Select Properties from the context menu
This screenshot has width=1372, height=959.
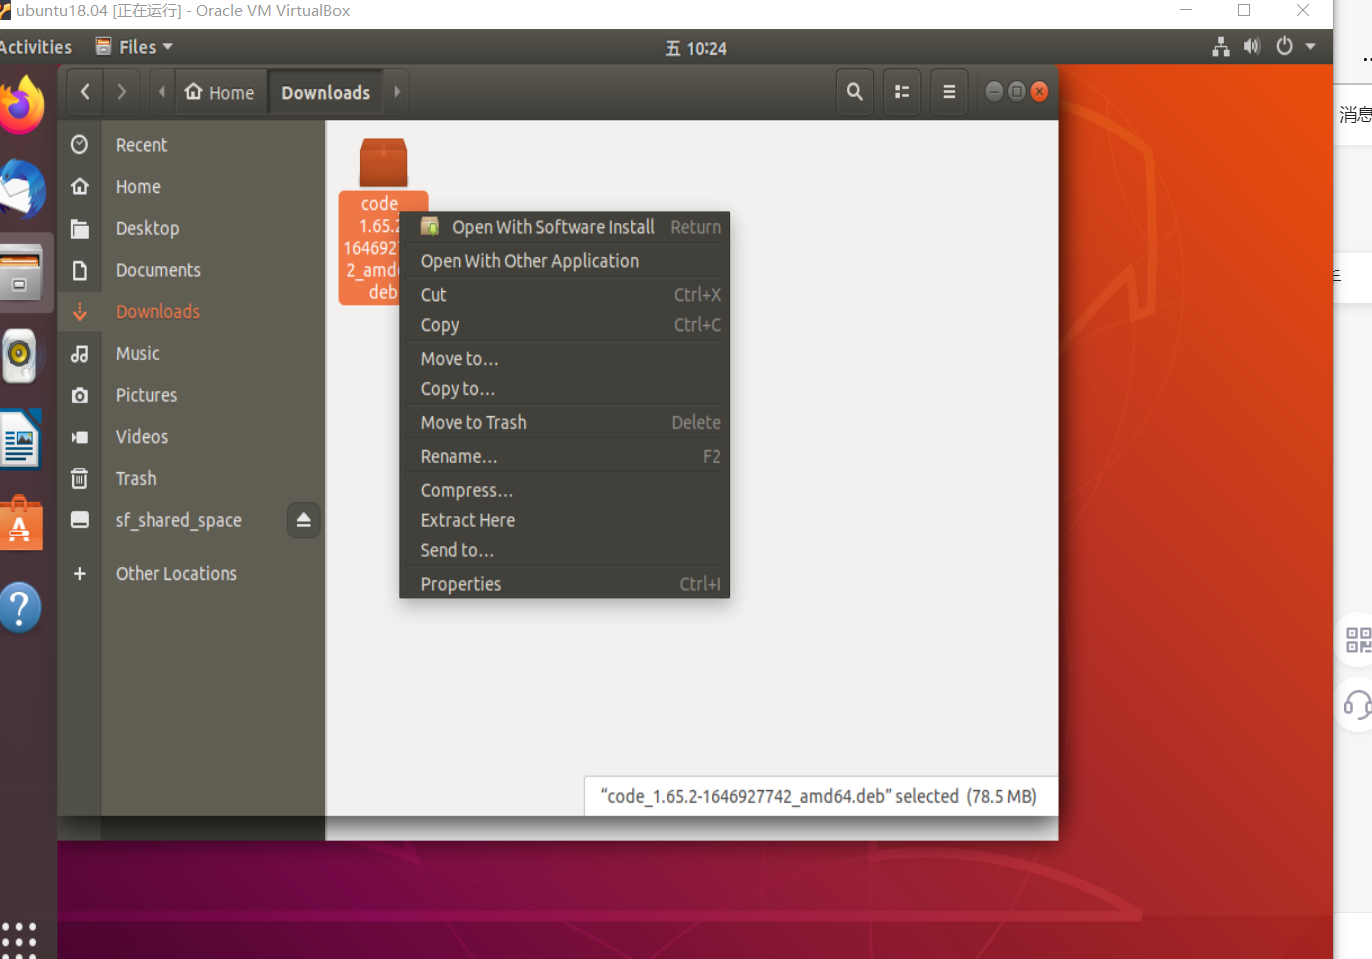pos(460,583)
